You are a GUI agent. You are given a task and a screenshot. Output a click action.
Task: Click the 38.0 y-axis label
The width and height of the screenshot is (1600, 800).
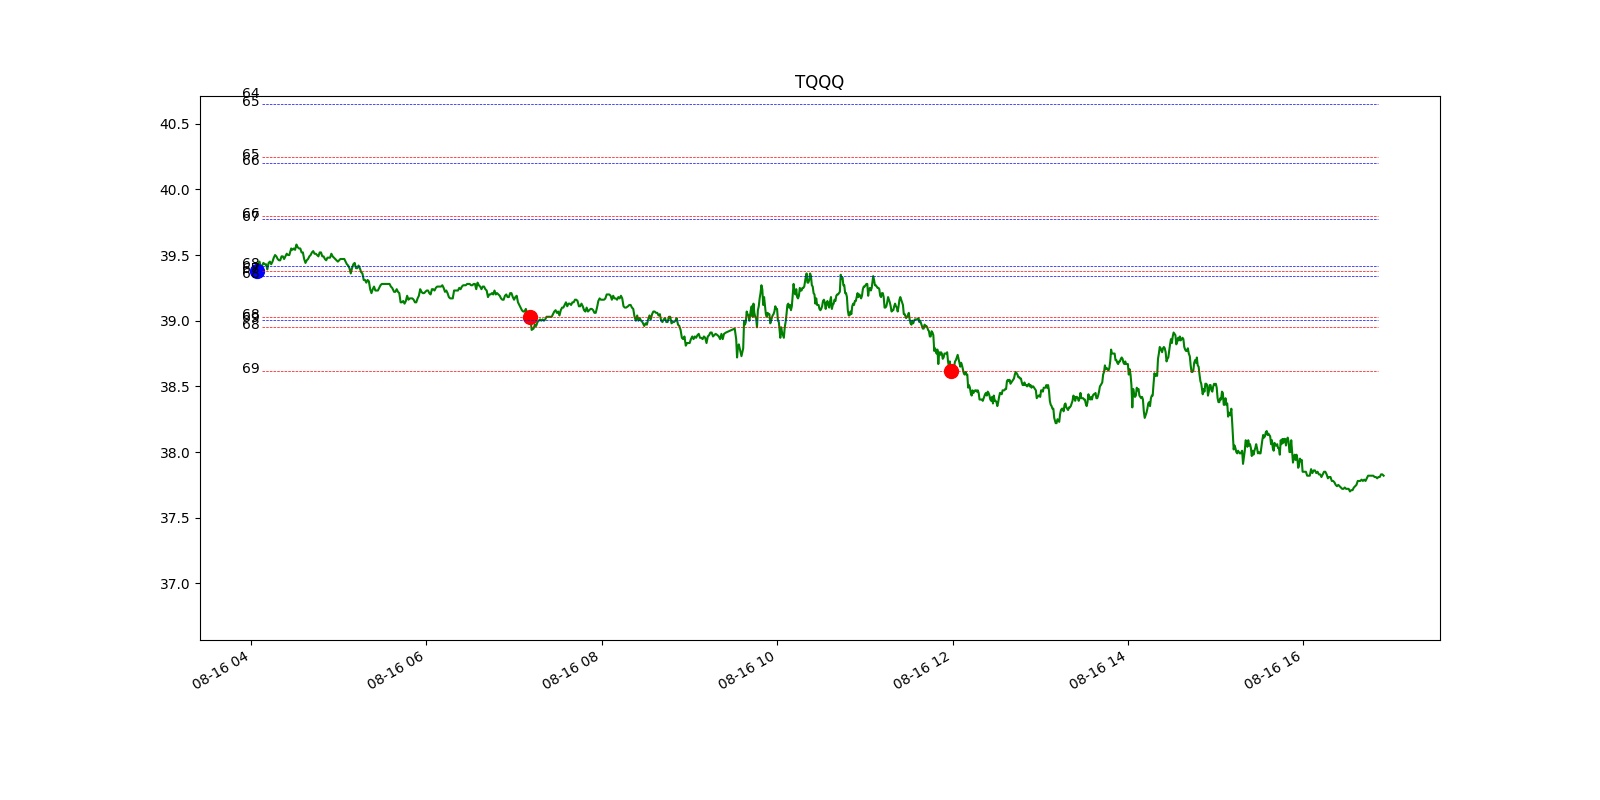pos(174,453)
